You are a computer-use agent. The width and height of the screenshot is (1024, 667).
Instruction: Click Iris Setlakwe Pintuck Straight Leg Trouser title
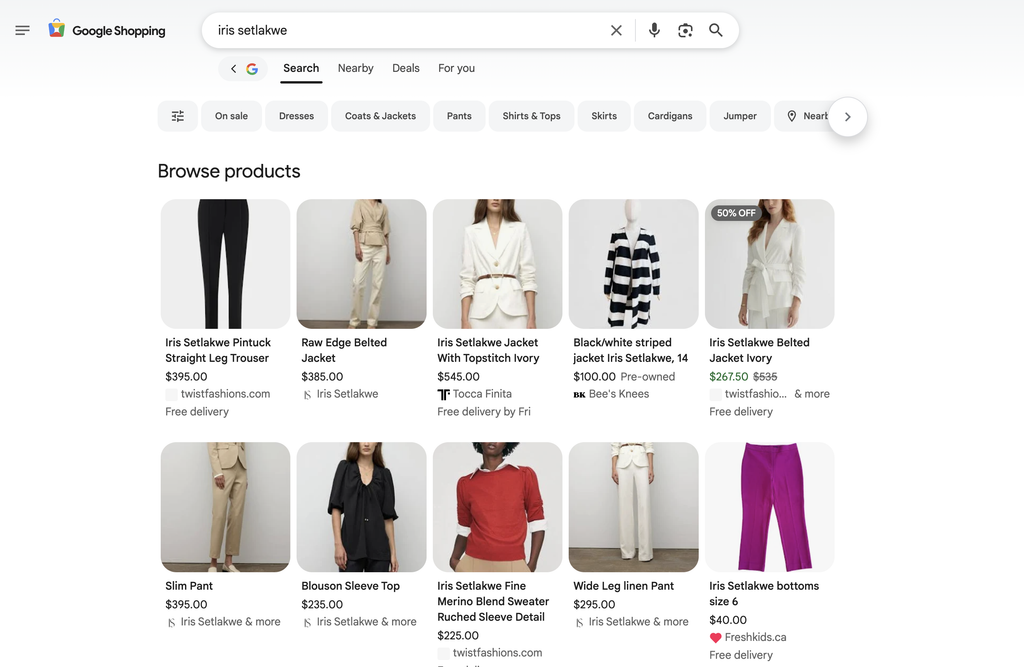217,350
